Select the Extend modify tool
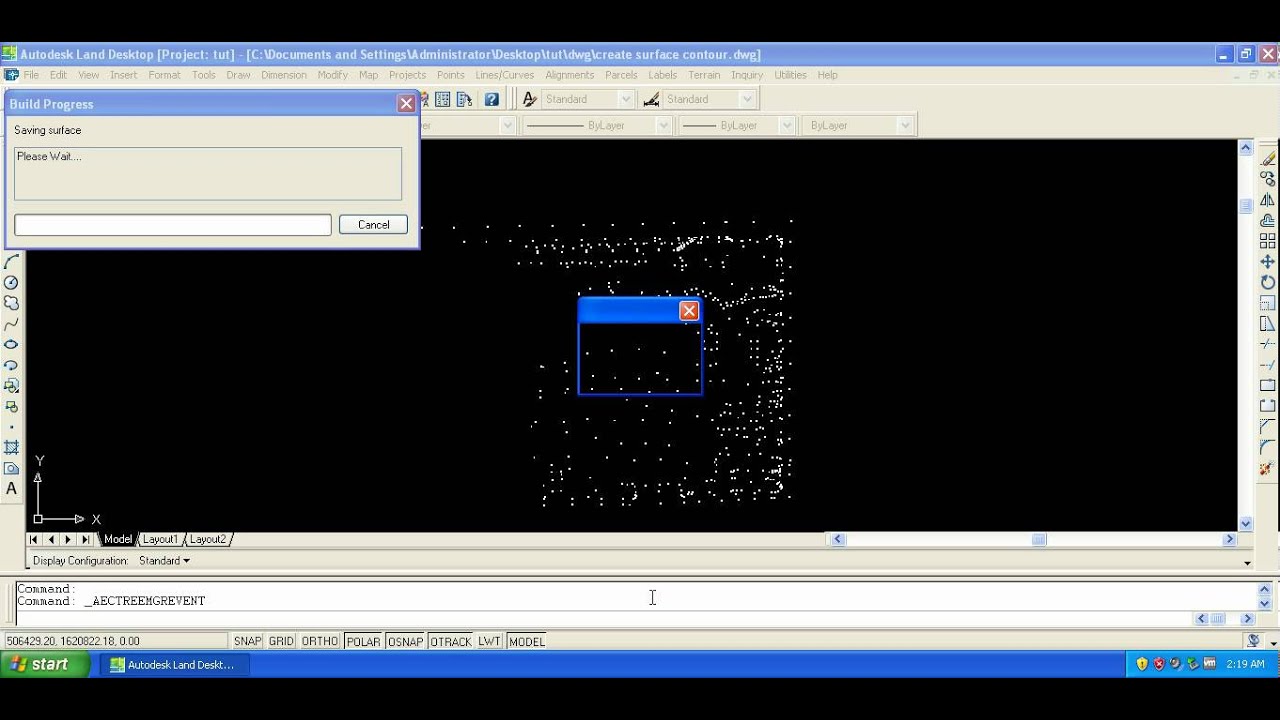The height and width of the screenshot is (720, 1280). 1267,365
